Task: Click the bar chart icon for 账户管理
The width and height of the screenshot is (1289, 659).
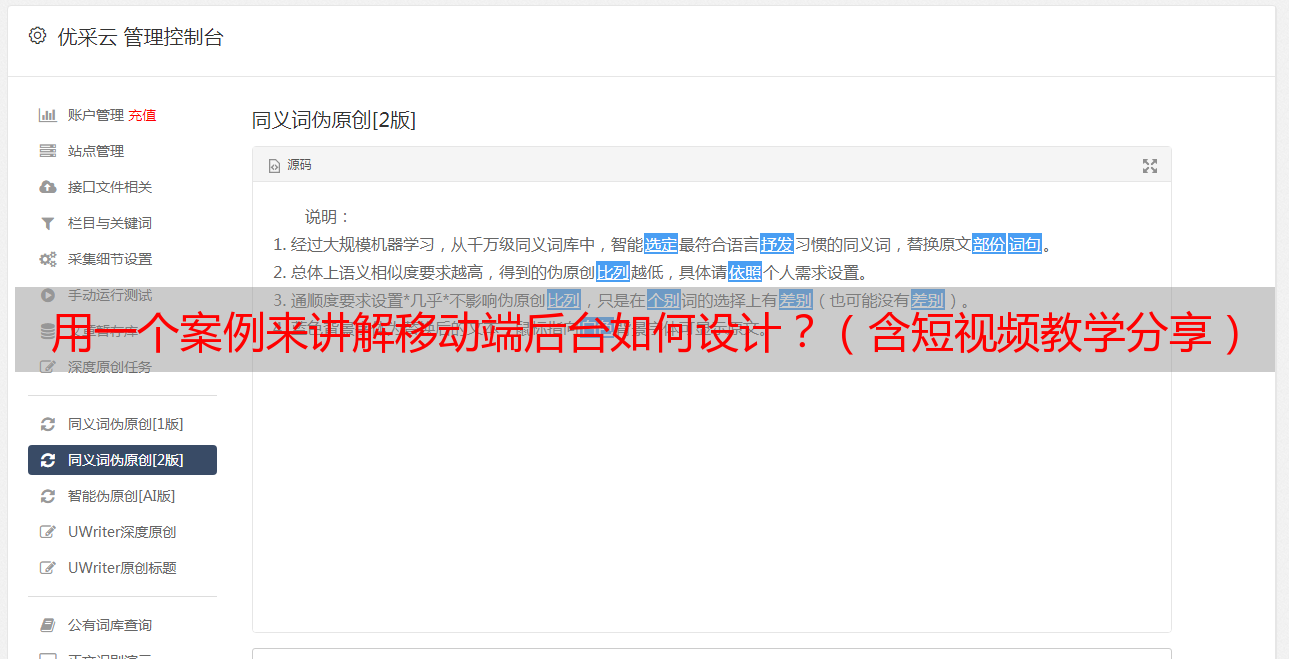Action: (47, 115)
